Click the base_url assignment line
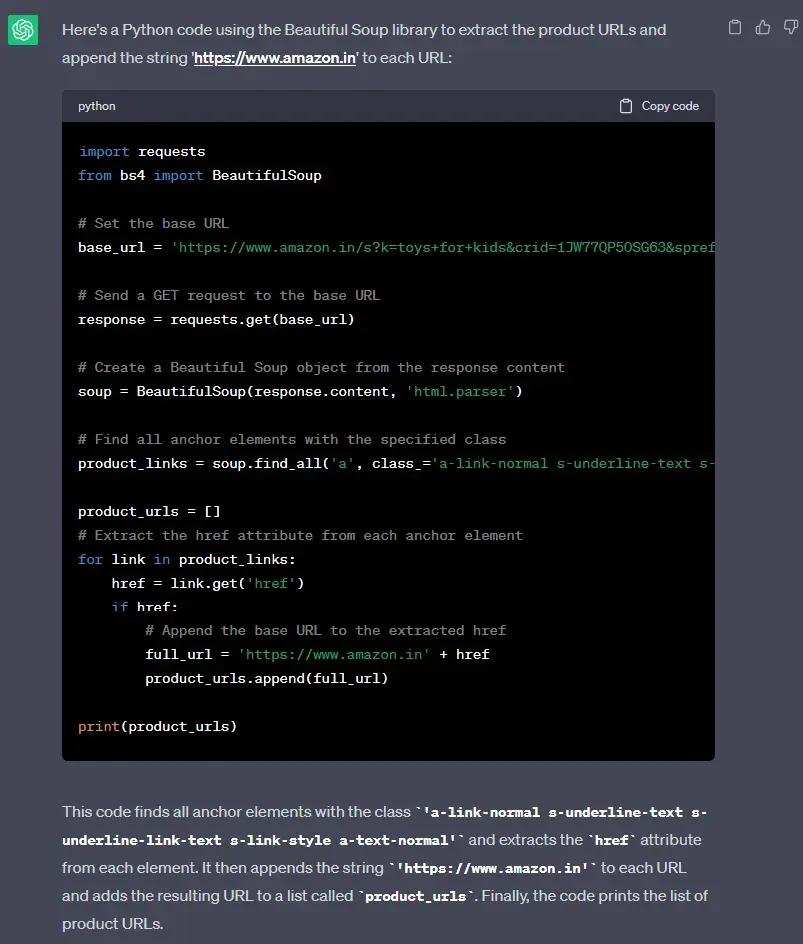This screenshot has height=944, width=803. [396, 247]
